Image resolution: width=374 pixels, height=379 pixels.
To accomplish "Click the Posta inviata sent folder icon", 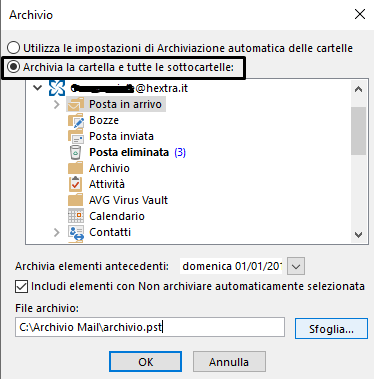I will 76,136.
